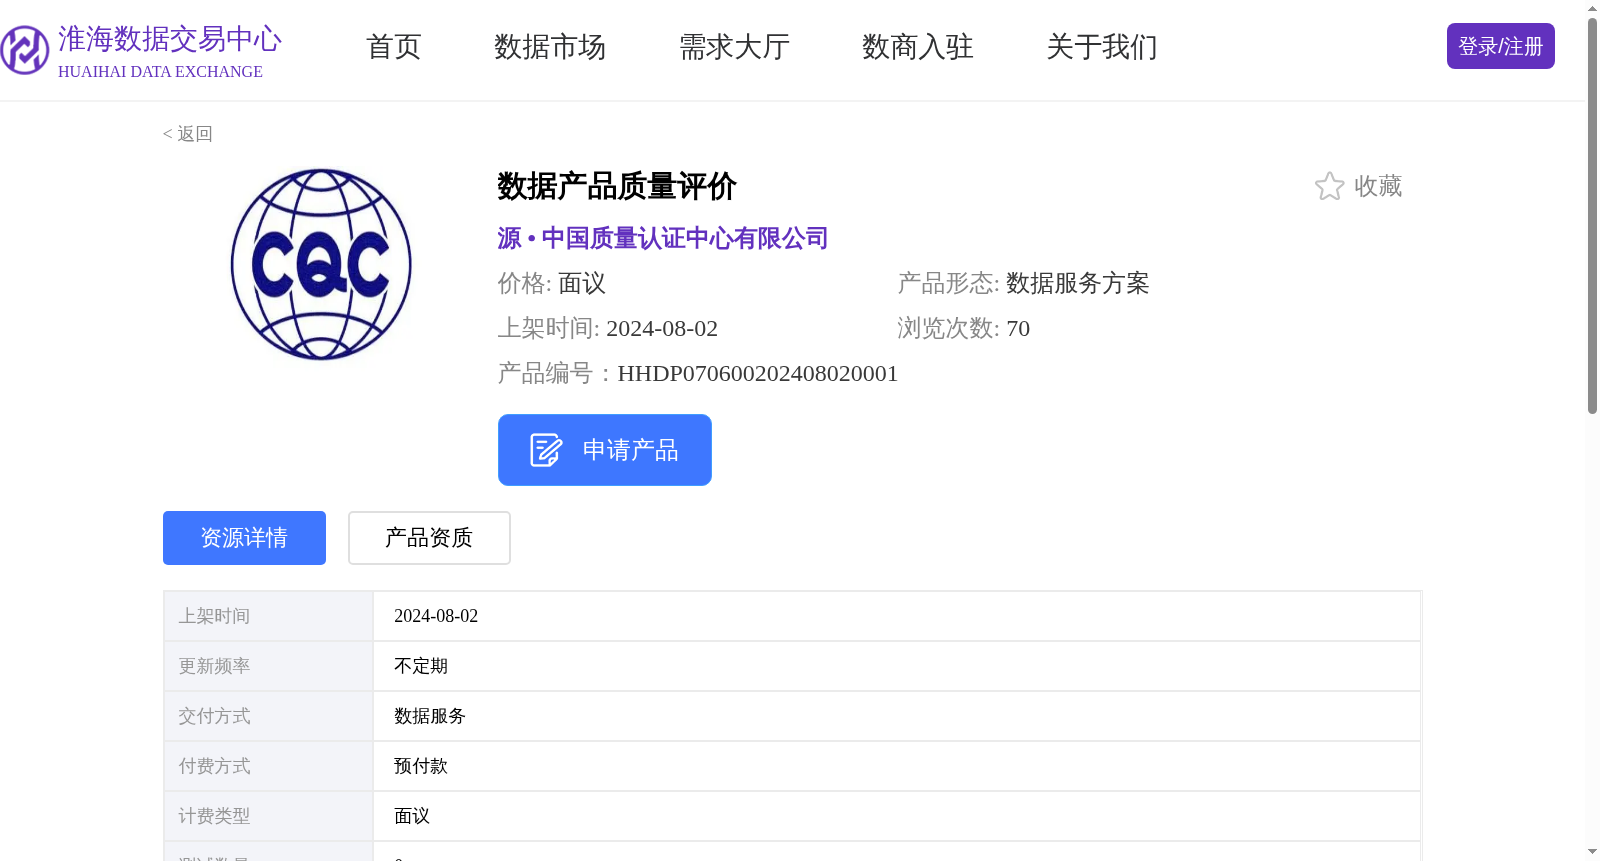Click table label 上架时间 in details table
1600x861 pixels.
(x=214, y=616)
